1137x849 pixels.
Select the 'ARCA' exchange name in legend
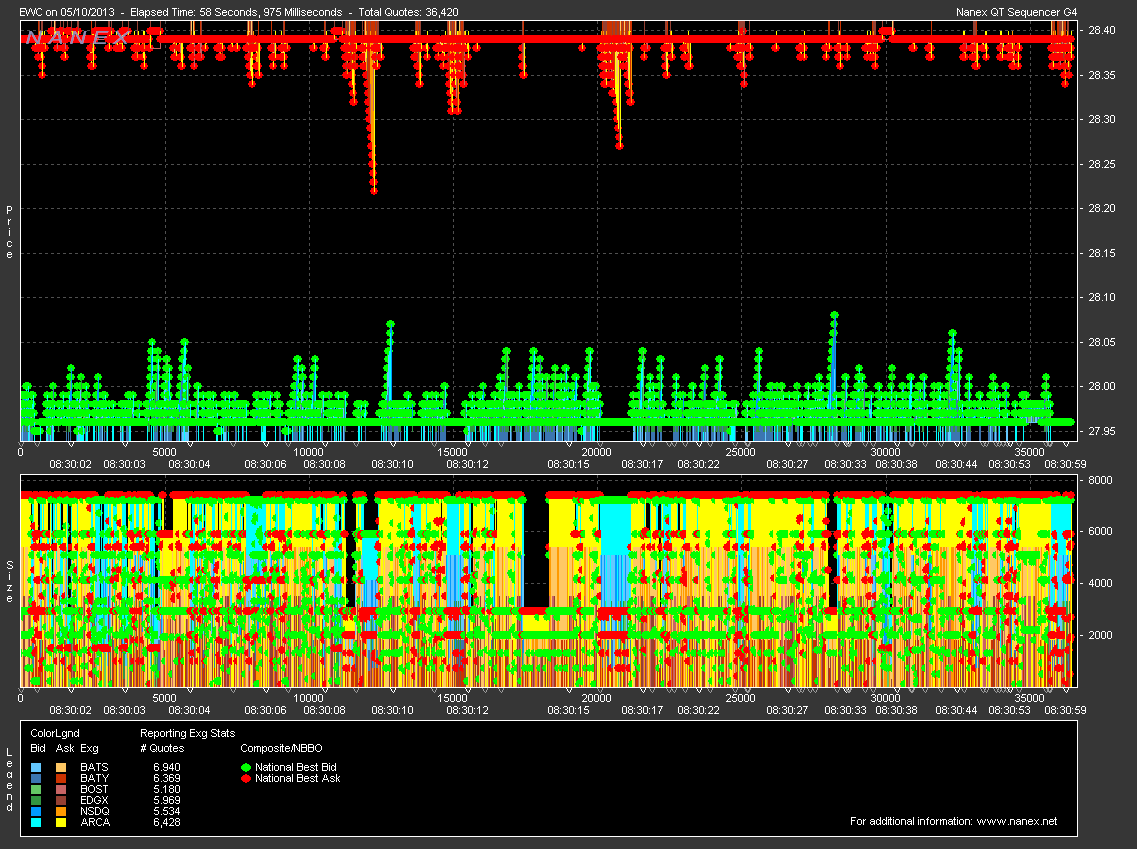pyautogui.click(x=95, y=822)
